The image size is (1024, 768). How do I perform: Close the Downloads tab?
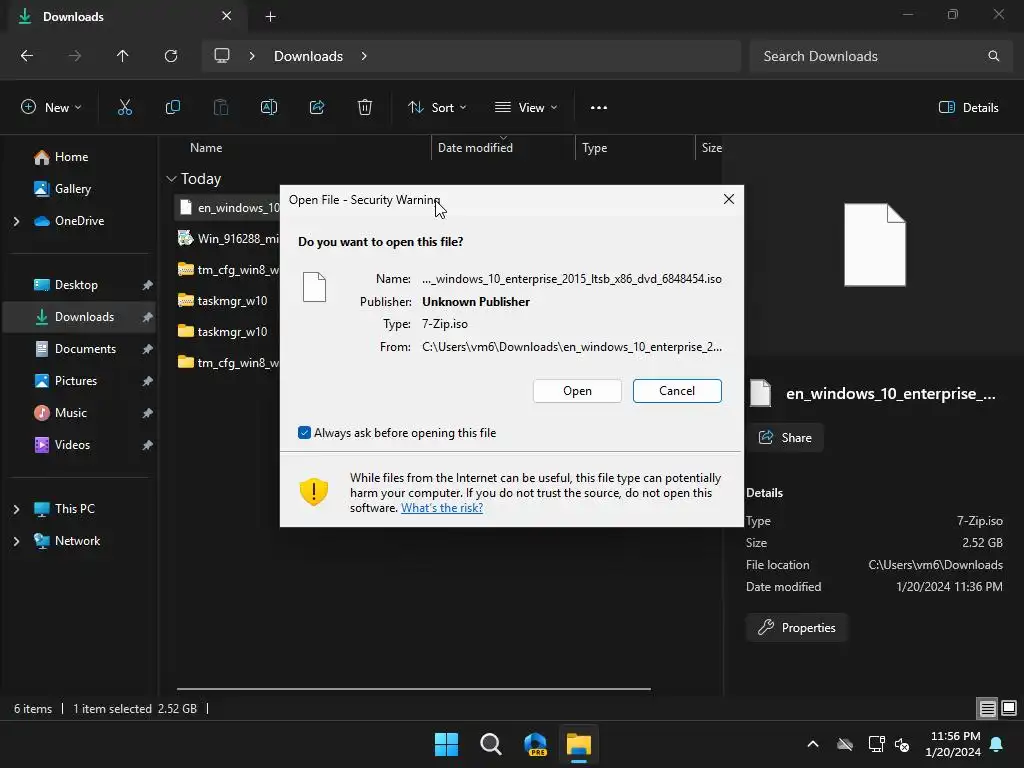tap(227, 16)
